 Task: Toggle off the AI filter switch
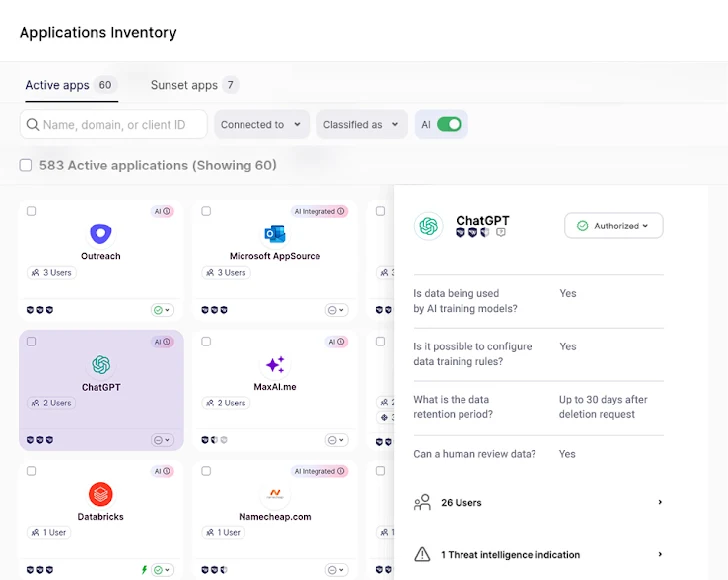click(449, 125)
